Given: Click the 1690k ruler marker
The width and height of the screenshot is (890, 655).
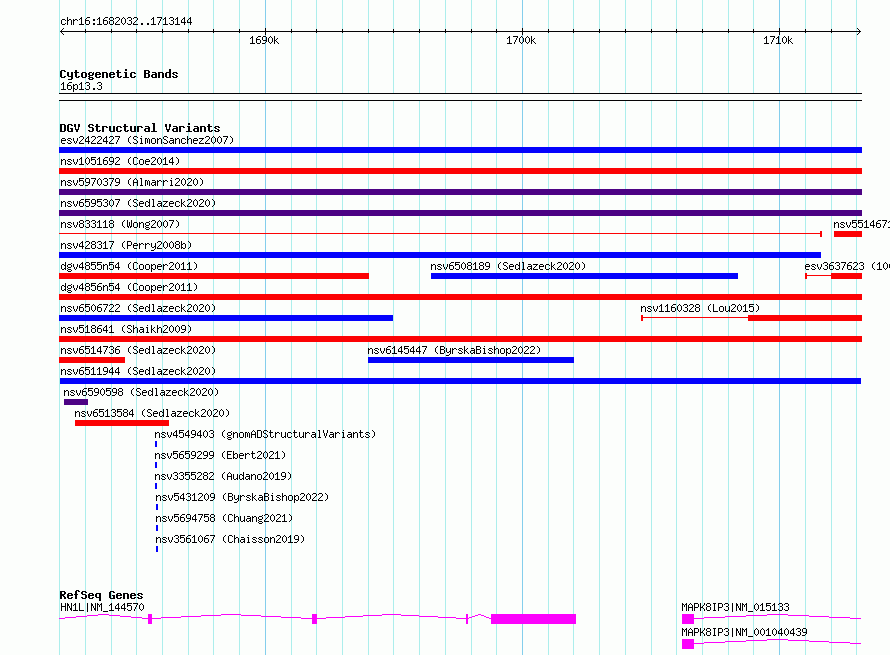Looking at the screenshot, I should (x=264, y=40).
